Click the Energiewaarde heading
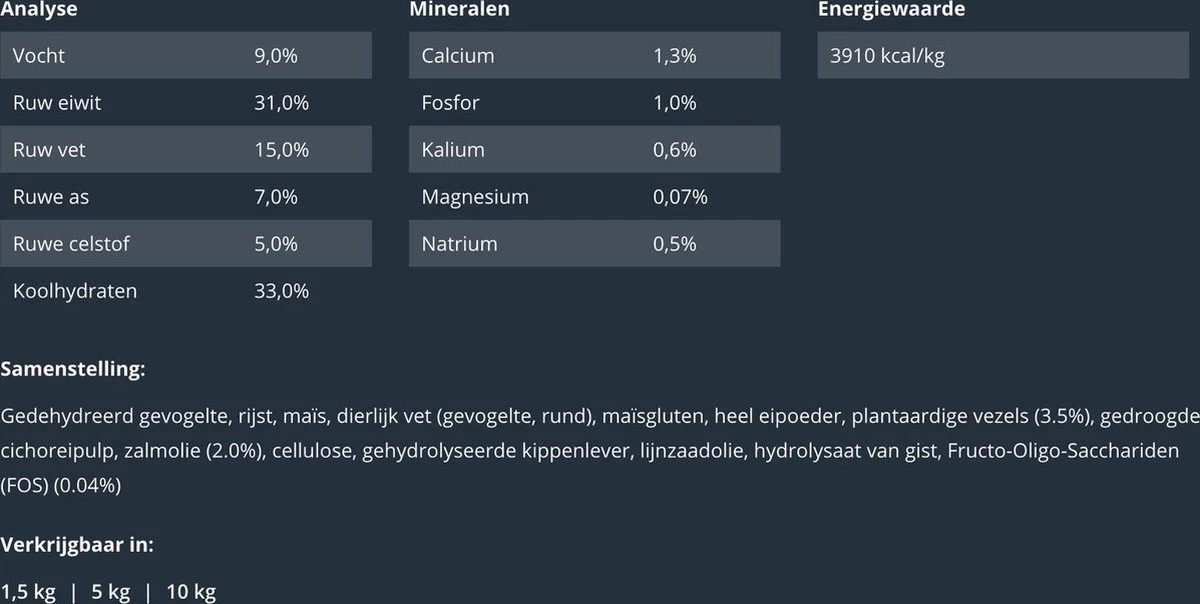The image size is (1200, 604). pos(891,10)
